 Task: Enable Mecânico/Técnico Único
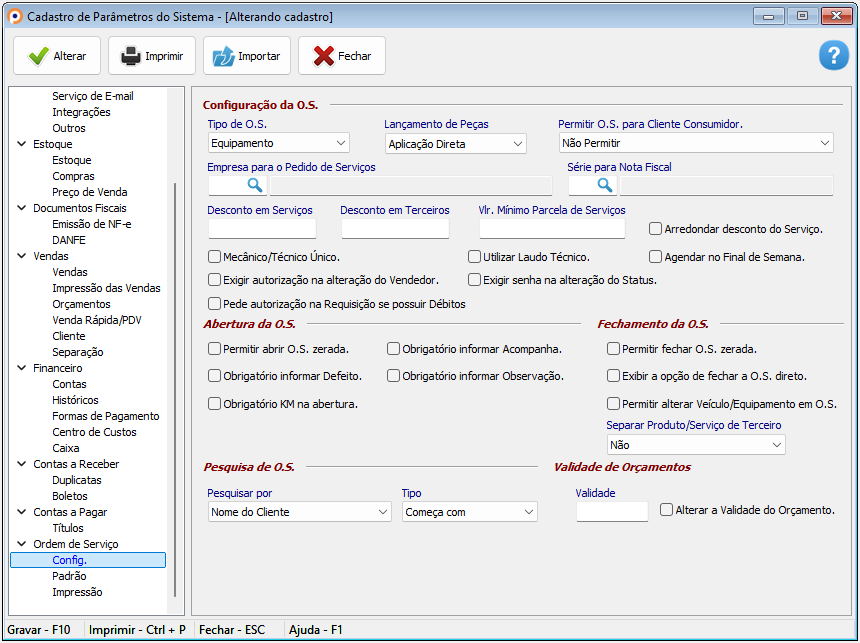tap(213, 257)
